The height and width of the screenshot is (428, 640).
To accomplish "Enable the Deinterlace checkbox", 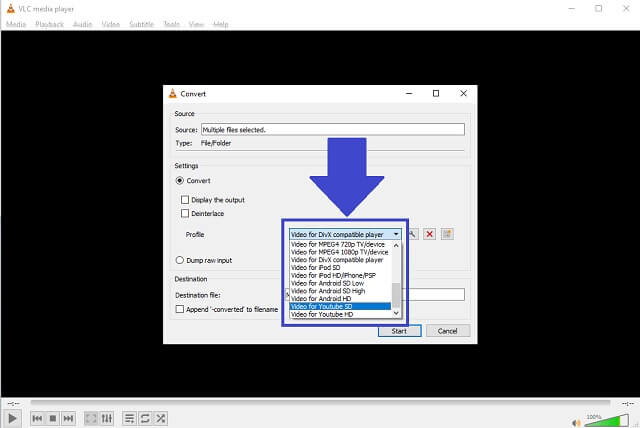I will click(x=185, y=213).
